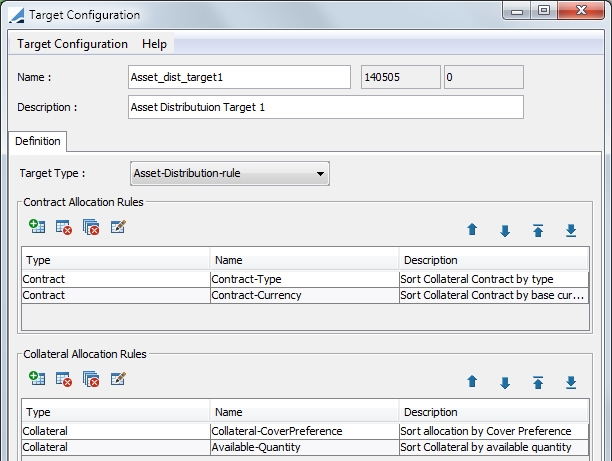612x461 pixels.
Task: Remove selected Contract Allocation rule
Action: coord(64,227)
